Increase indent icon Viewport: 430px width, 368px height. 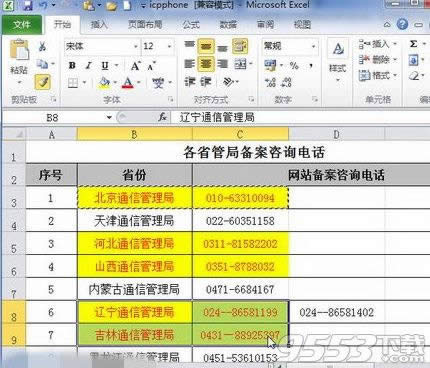(206, 81)
